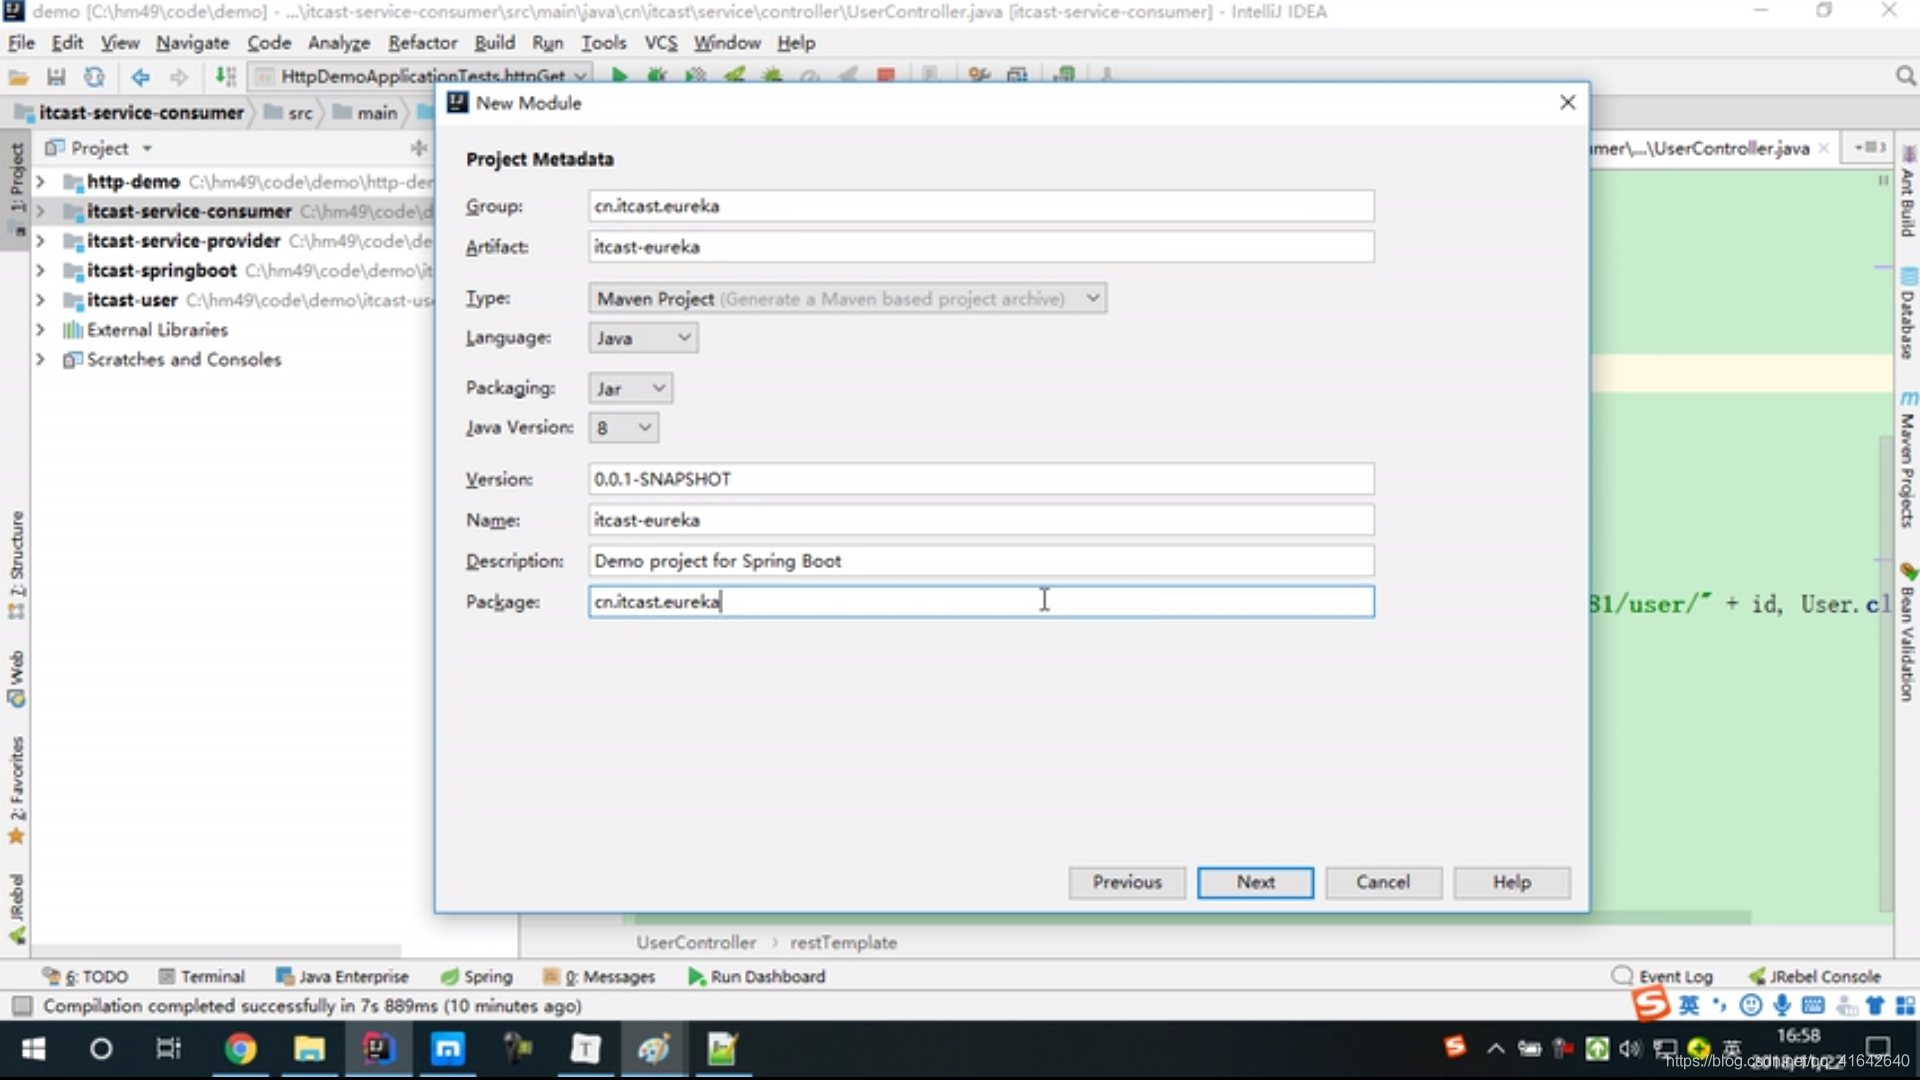Expand the External Libraries node

click(x=40, y=330)
